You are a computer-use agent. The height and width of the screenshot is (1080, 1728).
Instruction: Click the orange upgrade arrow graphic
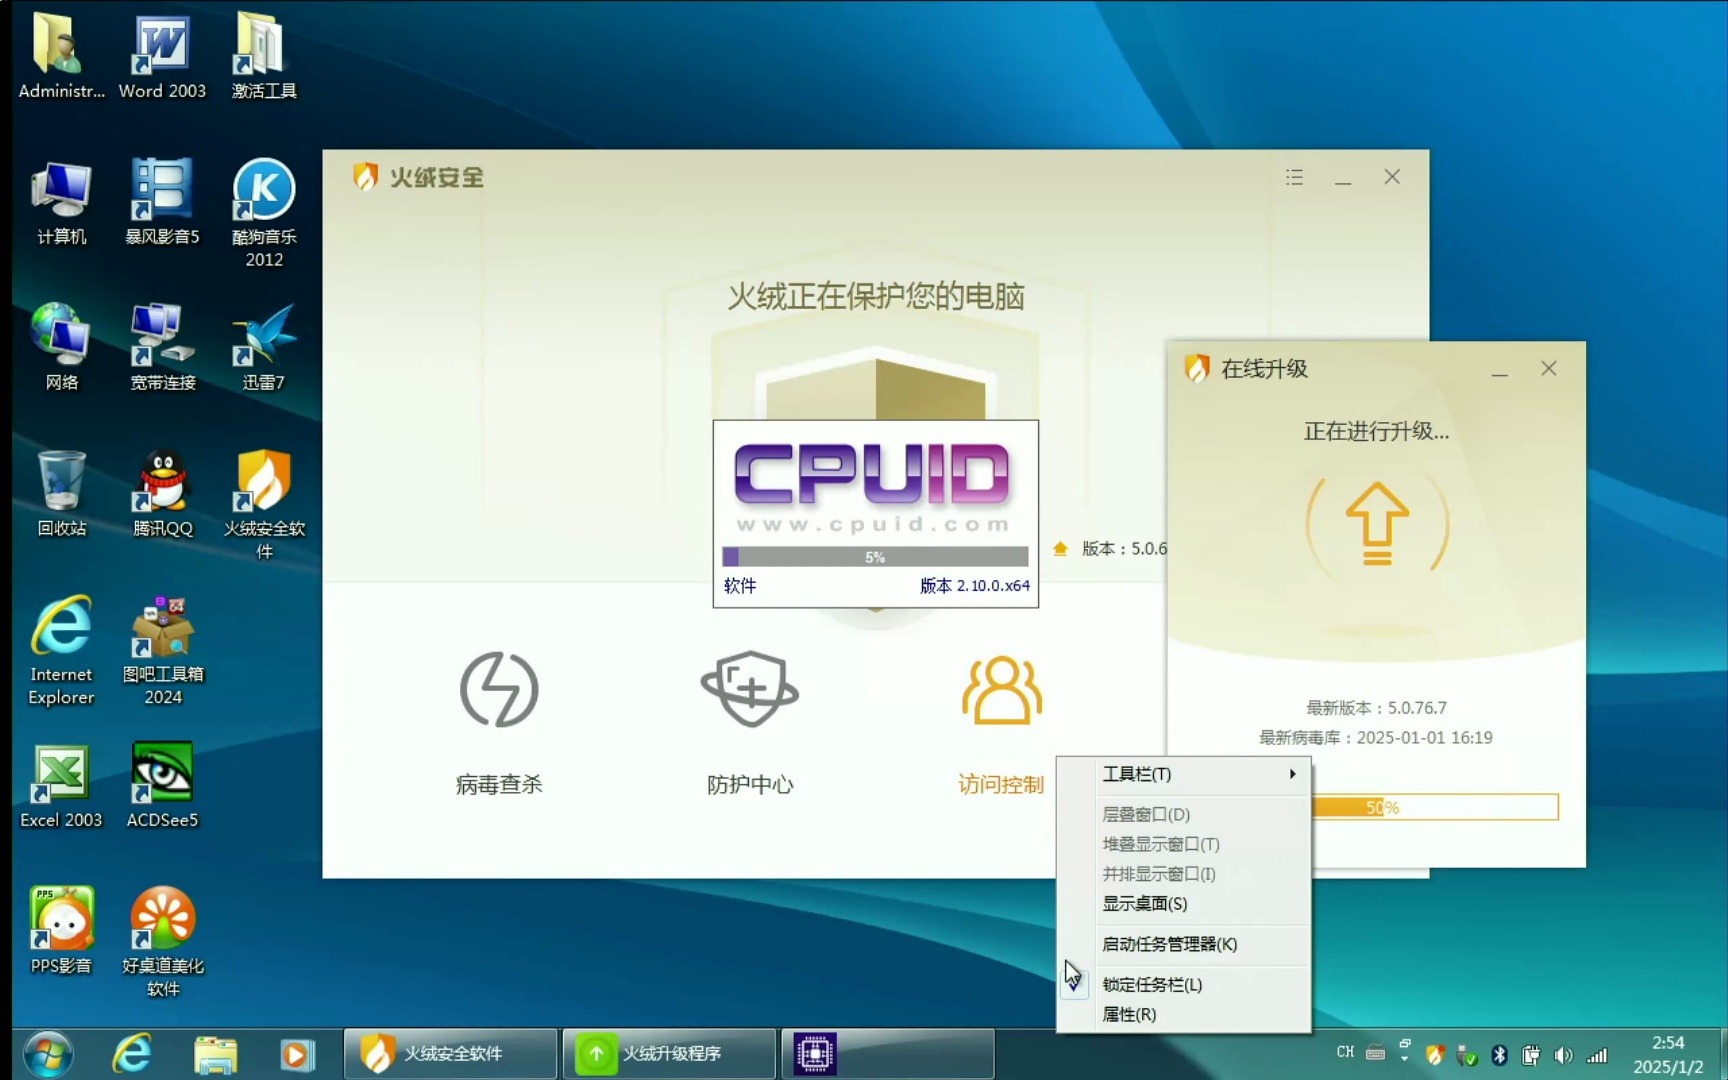[x=1377, y=523]
